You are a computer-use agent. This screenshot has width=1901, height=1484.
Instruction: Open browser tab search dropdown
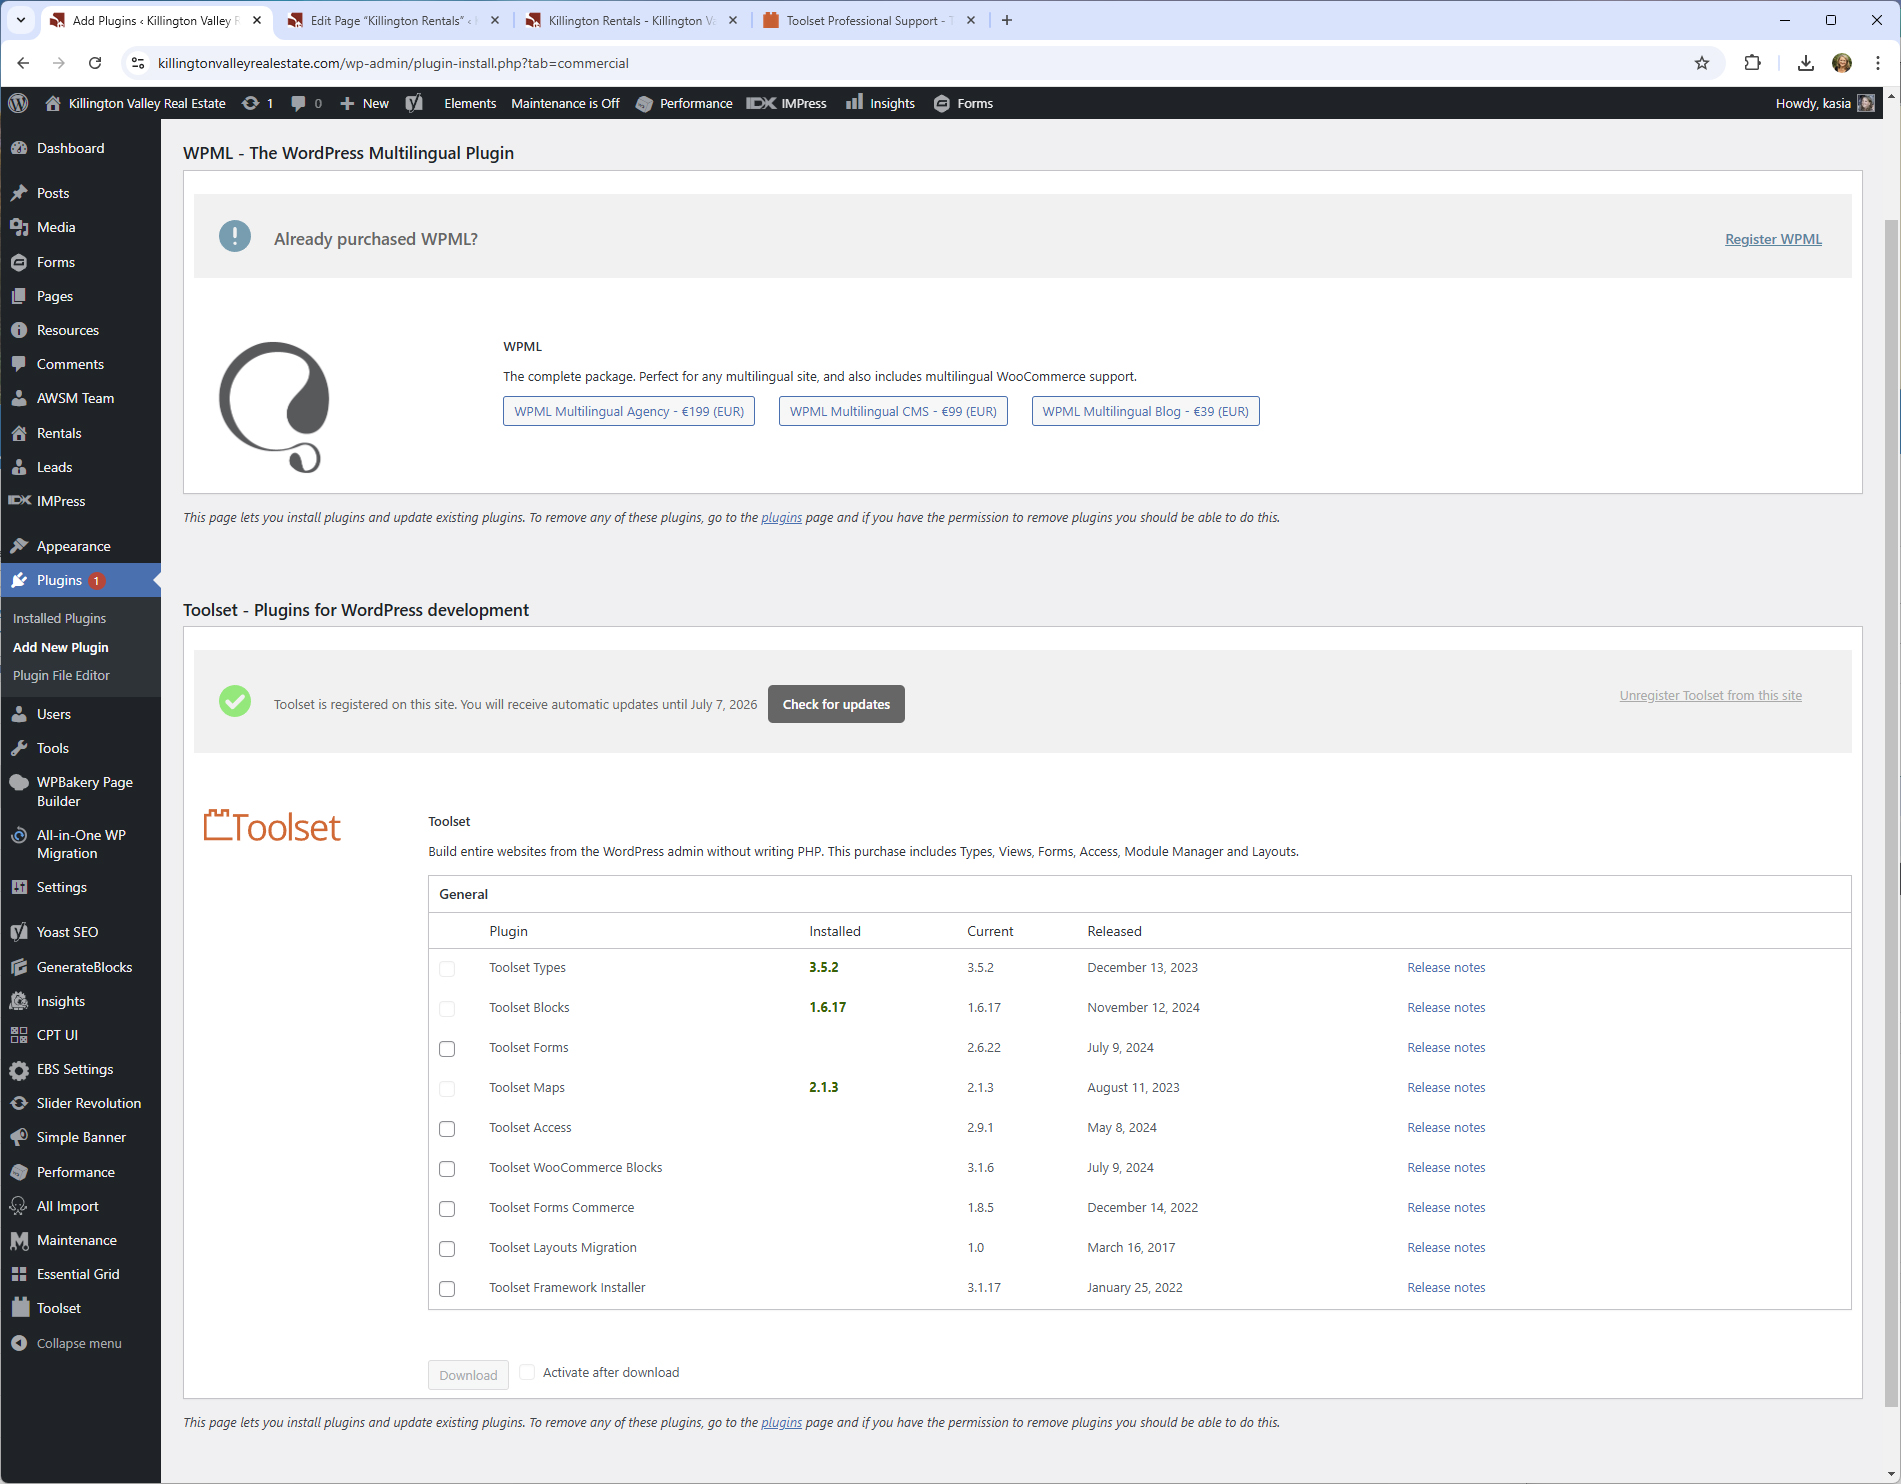(20, 20)
